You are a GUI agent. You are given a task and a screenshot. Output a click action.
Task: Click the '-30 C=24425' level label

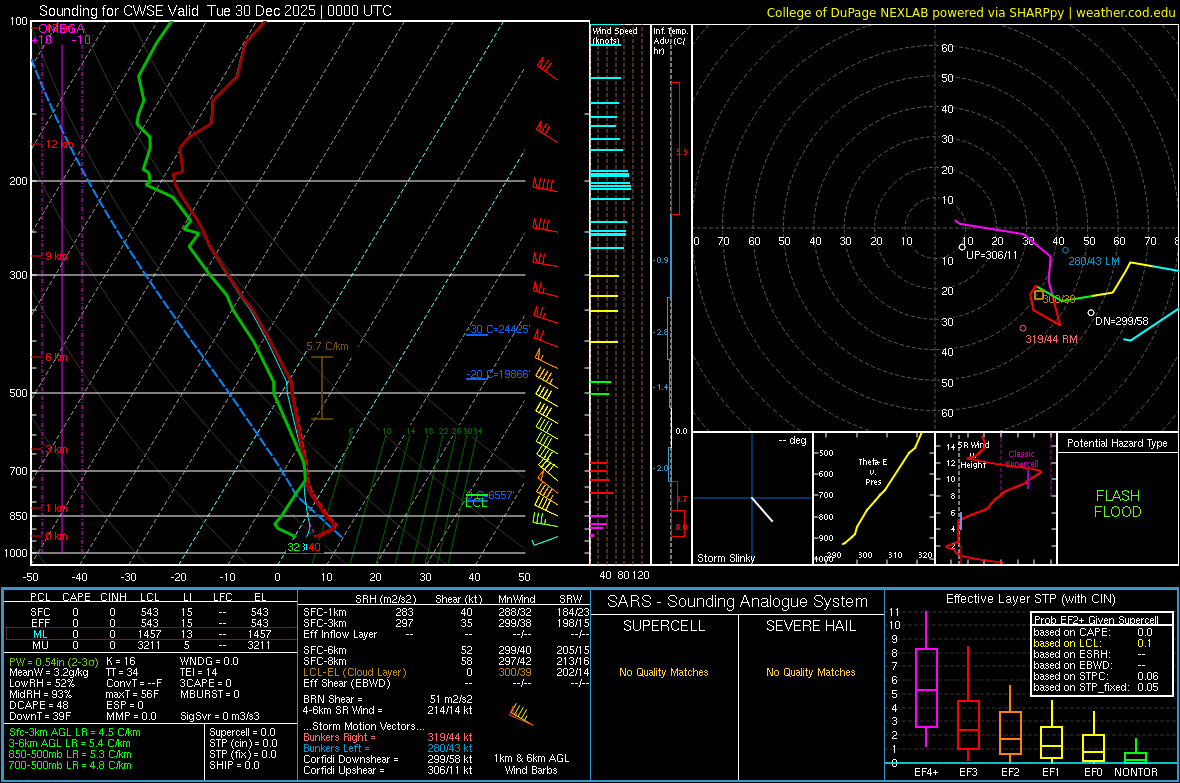point(498,329)
